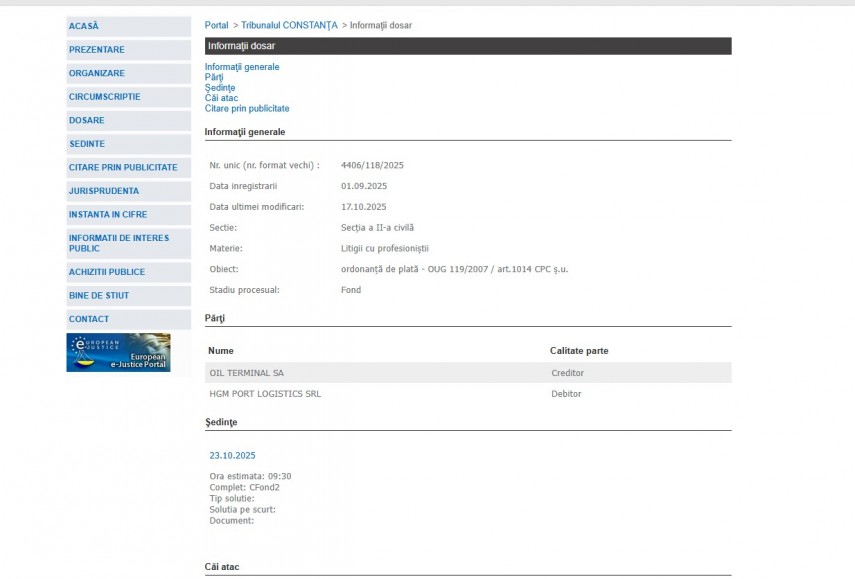The image size is (855, 579).
Task: Click the Portal breadcrumb link
Action: click(216, 25)
